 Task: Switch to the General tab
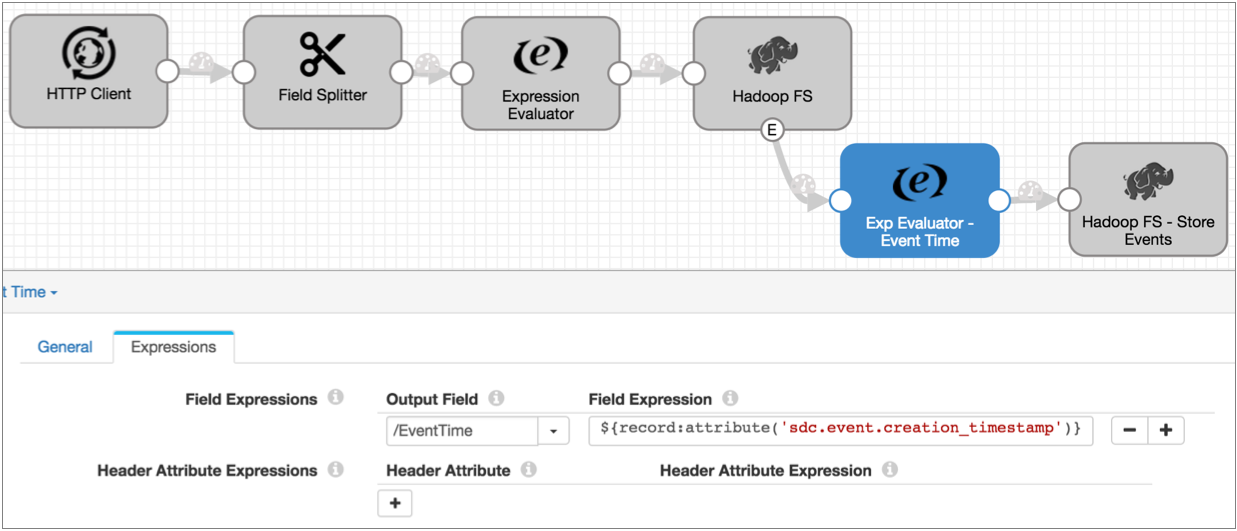65,347
